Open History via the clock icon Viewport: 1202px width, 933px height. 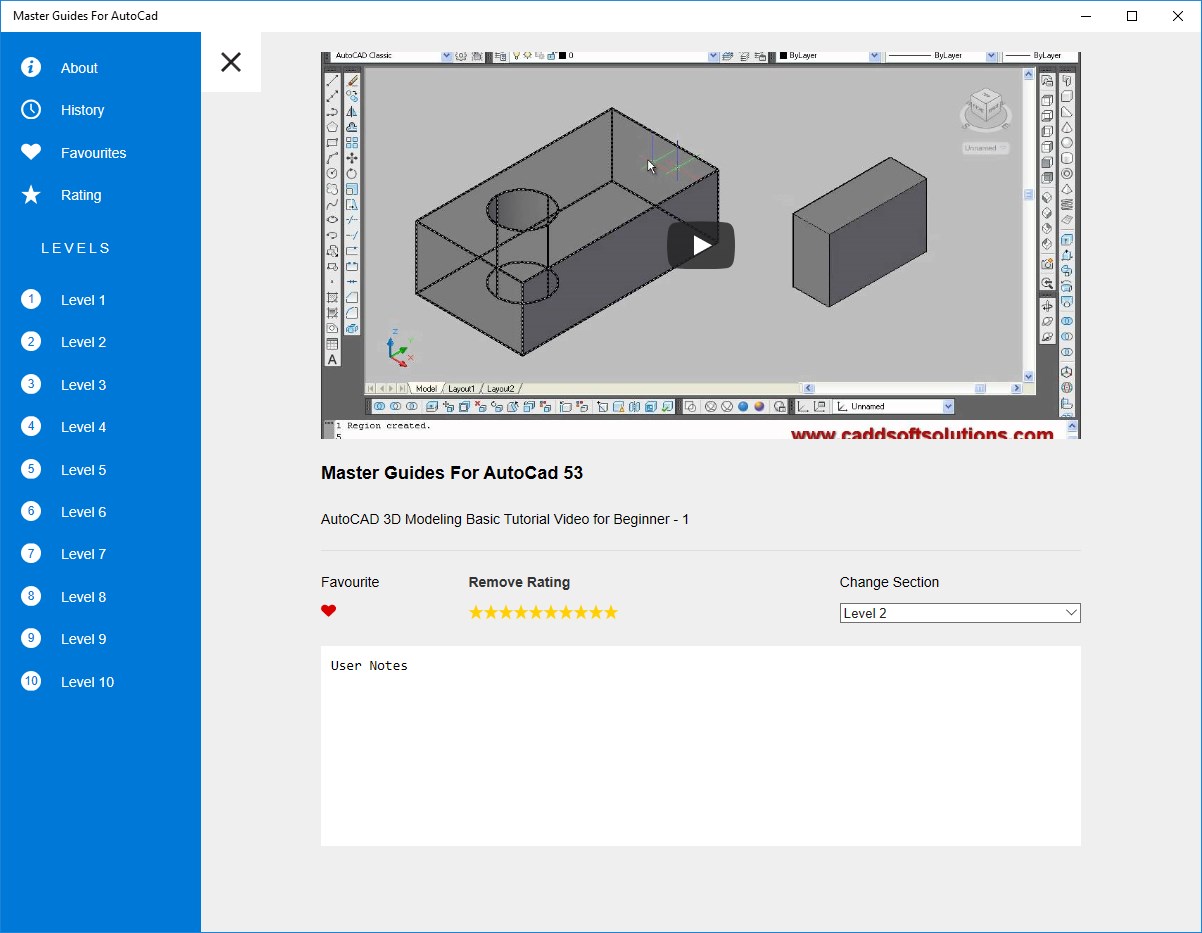point(31,110)
